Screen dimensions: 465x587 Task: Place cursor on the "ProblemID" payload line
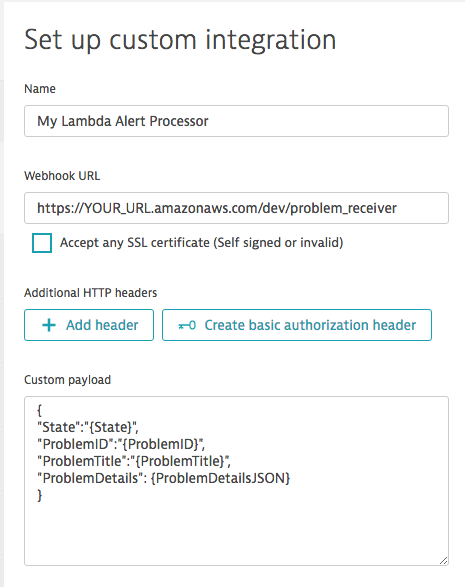(121, 444)
